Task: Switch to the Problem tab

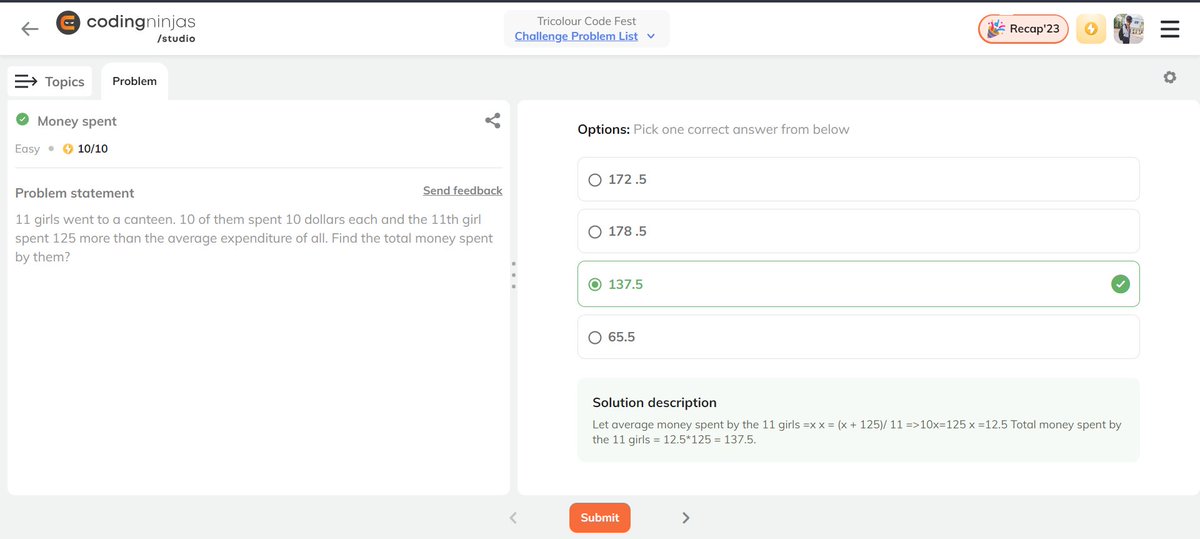Action: click(x=134, y=81)
